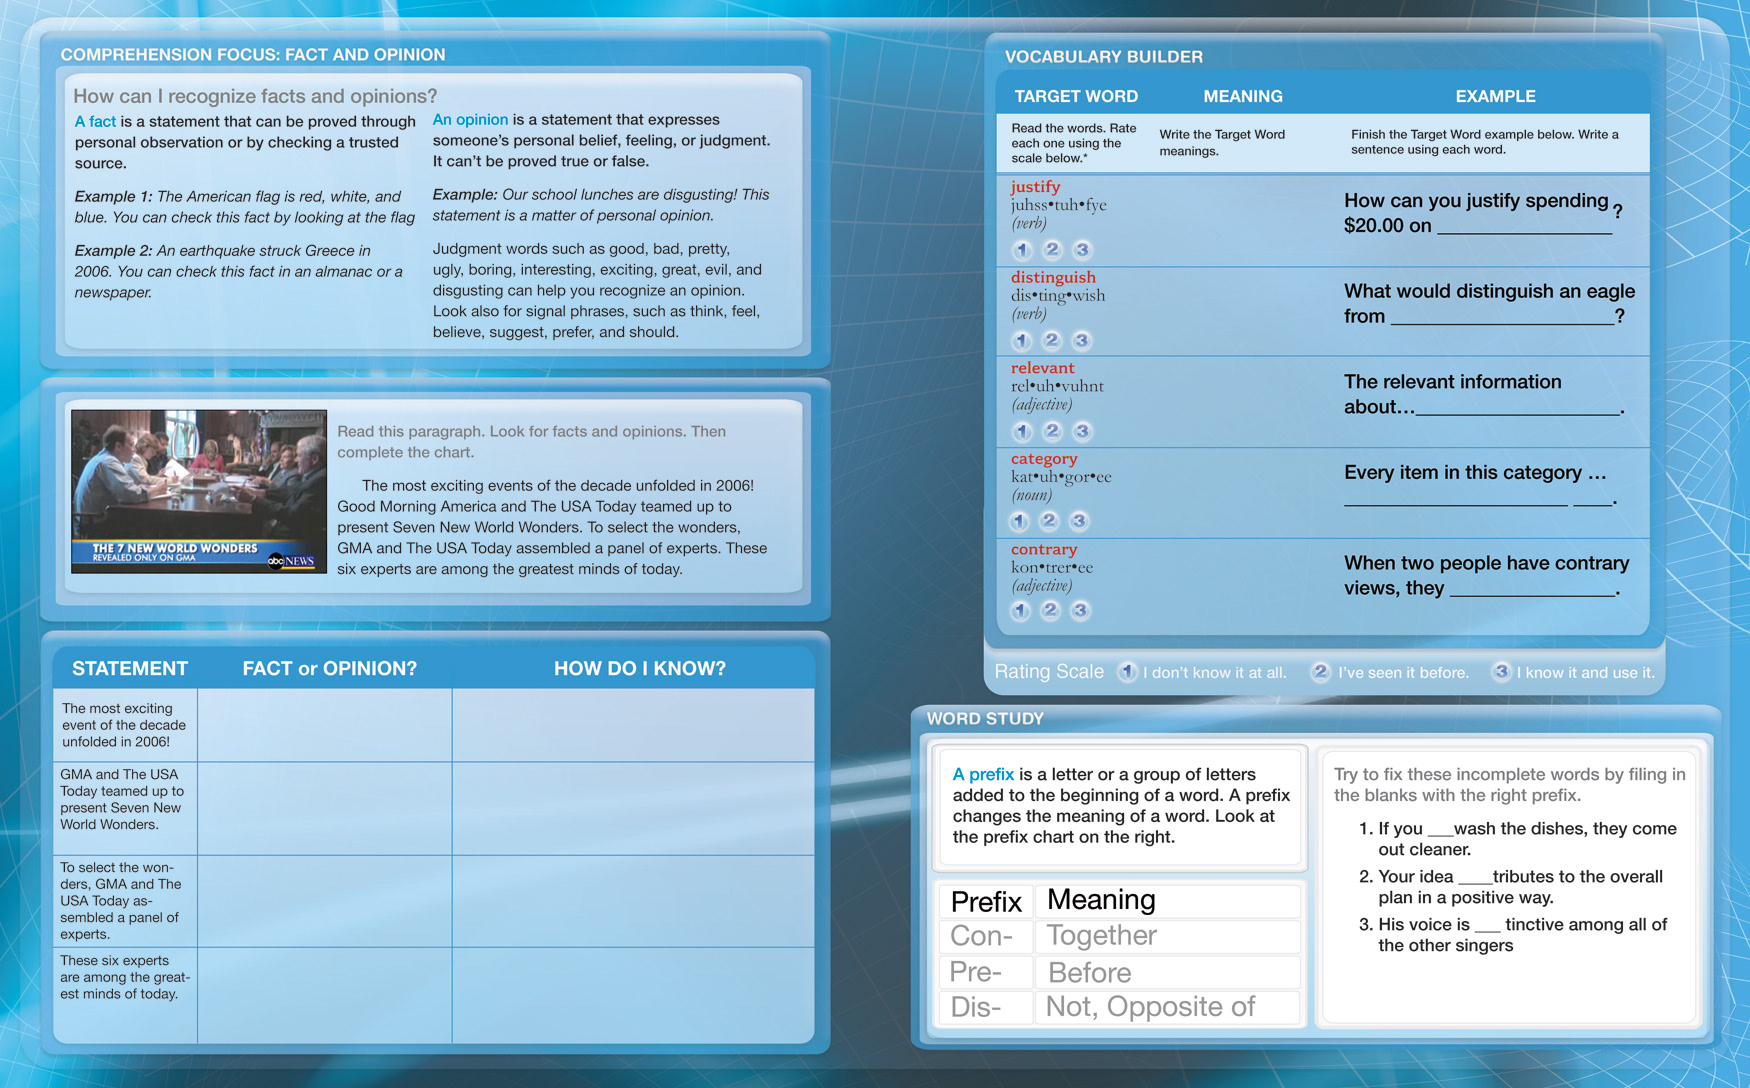This screenshot has height=1088, width=1750.
Task: Click the 'Before' meaning cell
Action: coord(1168,972)
